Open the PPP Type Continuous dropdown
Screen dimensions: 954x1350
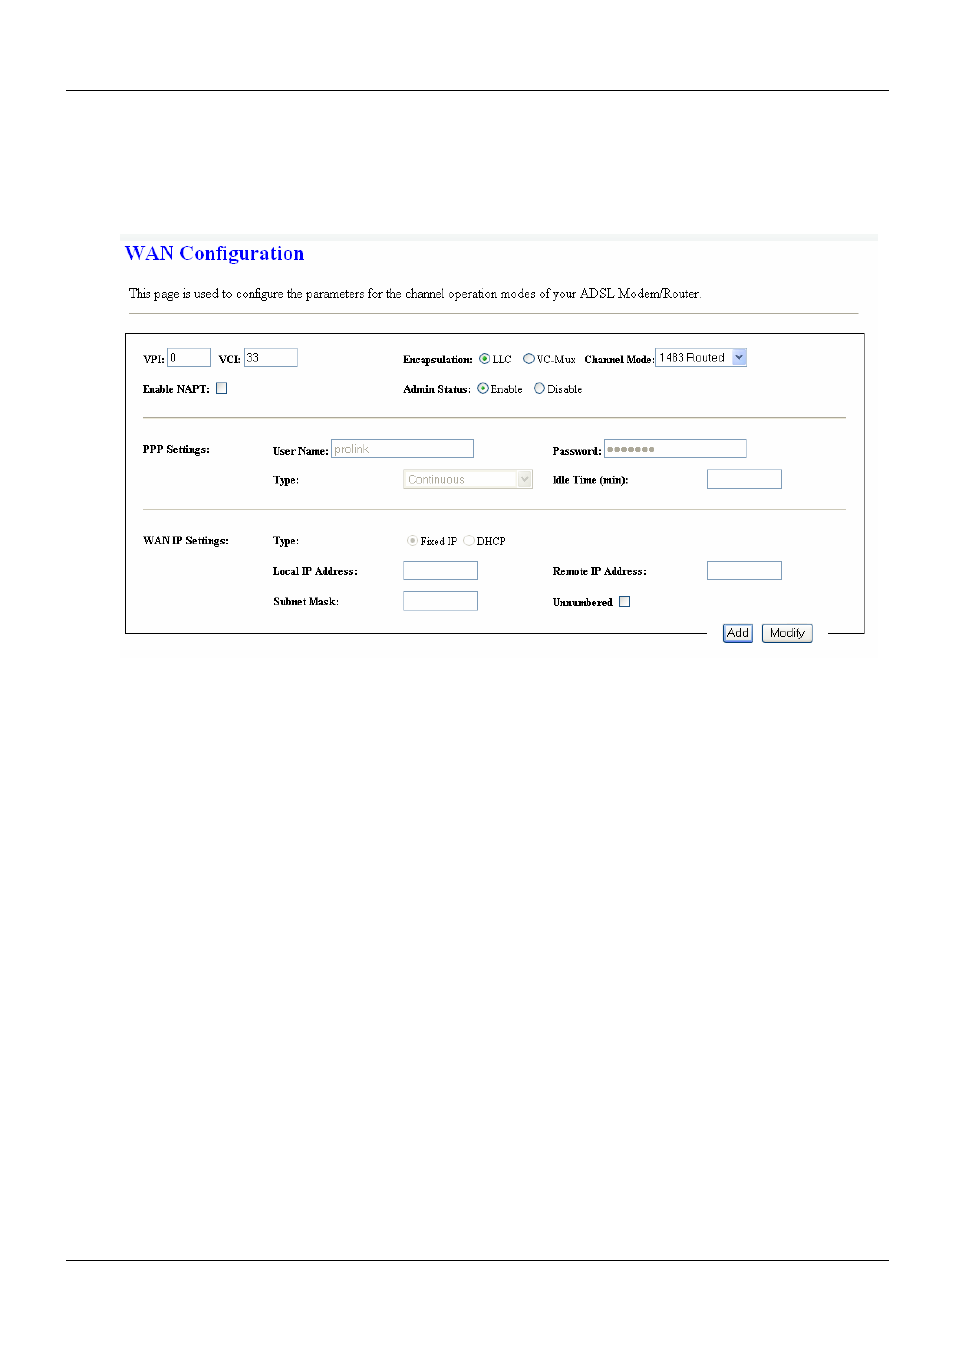467,480
